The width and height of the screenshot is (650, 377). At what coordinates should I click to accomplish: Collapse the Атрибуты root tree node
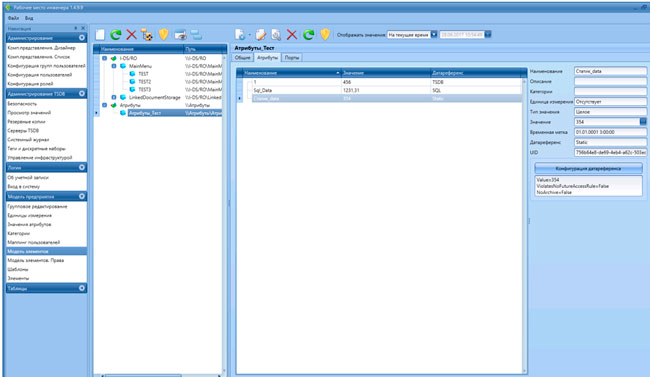pos(104,105)
